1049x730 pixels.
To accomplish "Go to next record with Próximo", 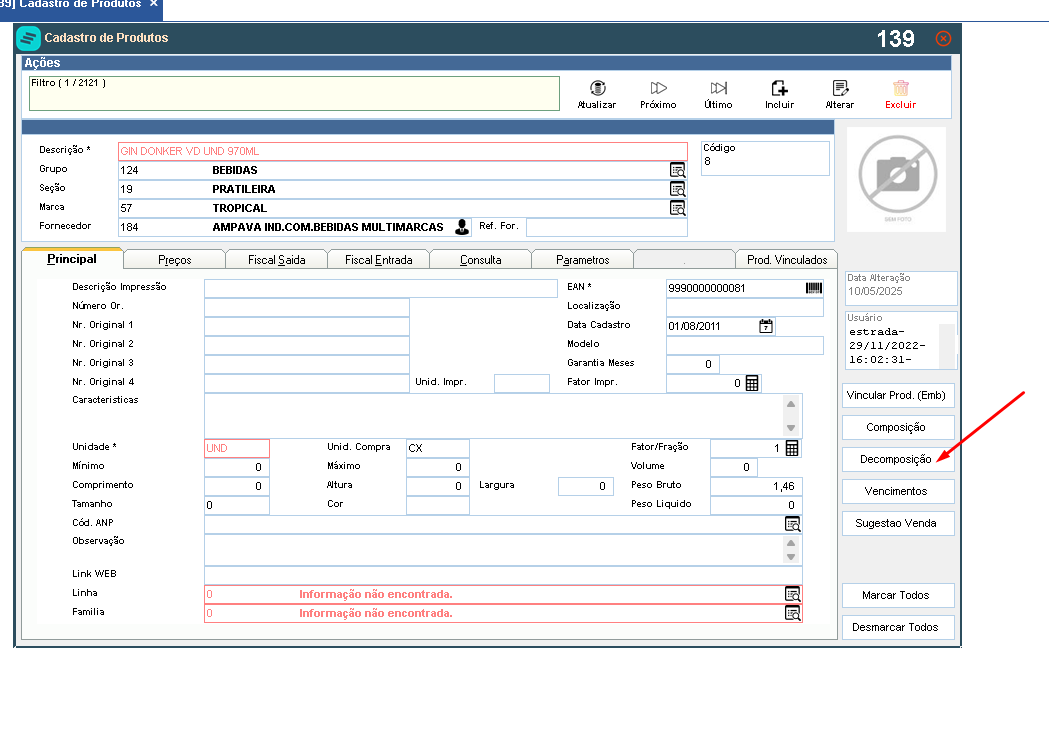I will pyautogui.click(x=658, y=95).
